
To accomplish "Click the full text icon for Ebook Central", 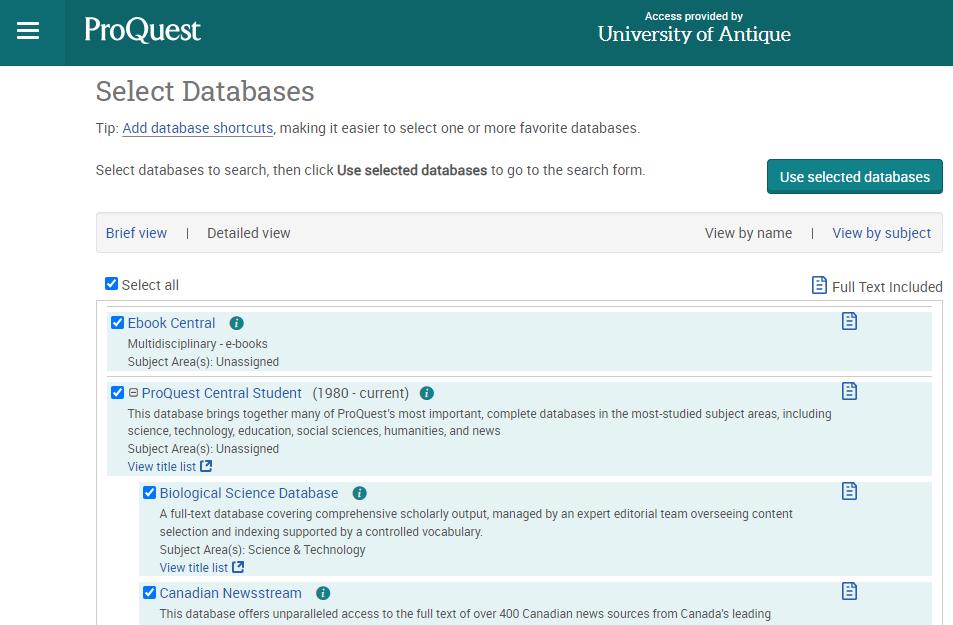I will point(849,321).
